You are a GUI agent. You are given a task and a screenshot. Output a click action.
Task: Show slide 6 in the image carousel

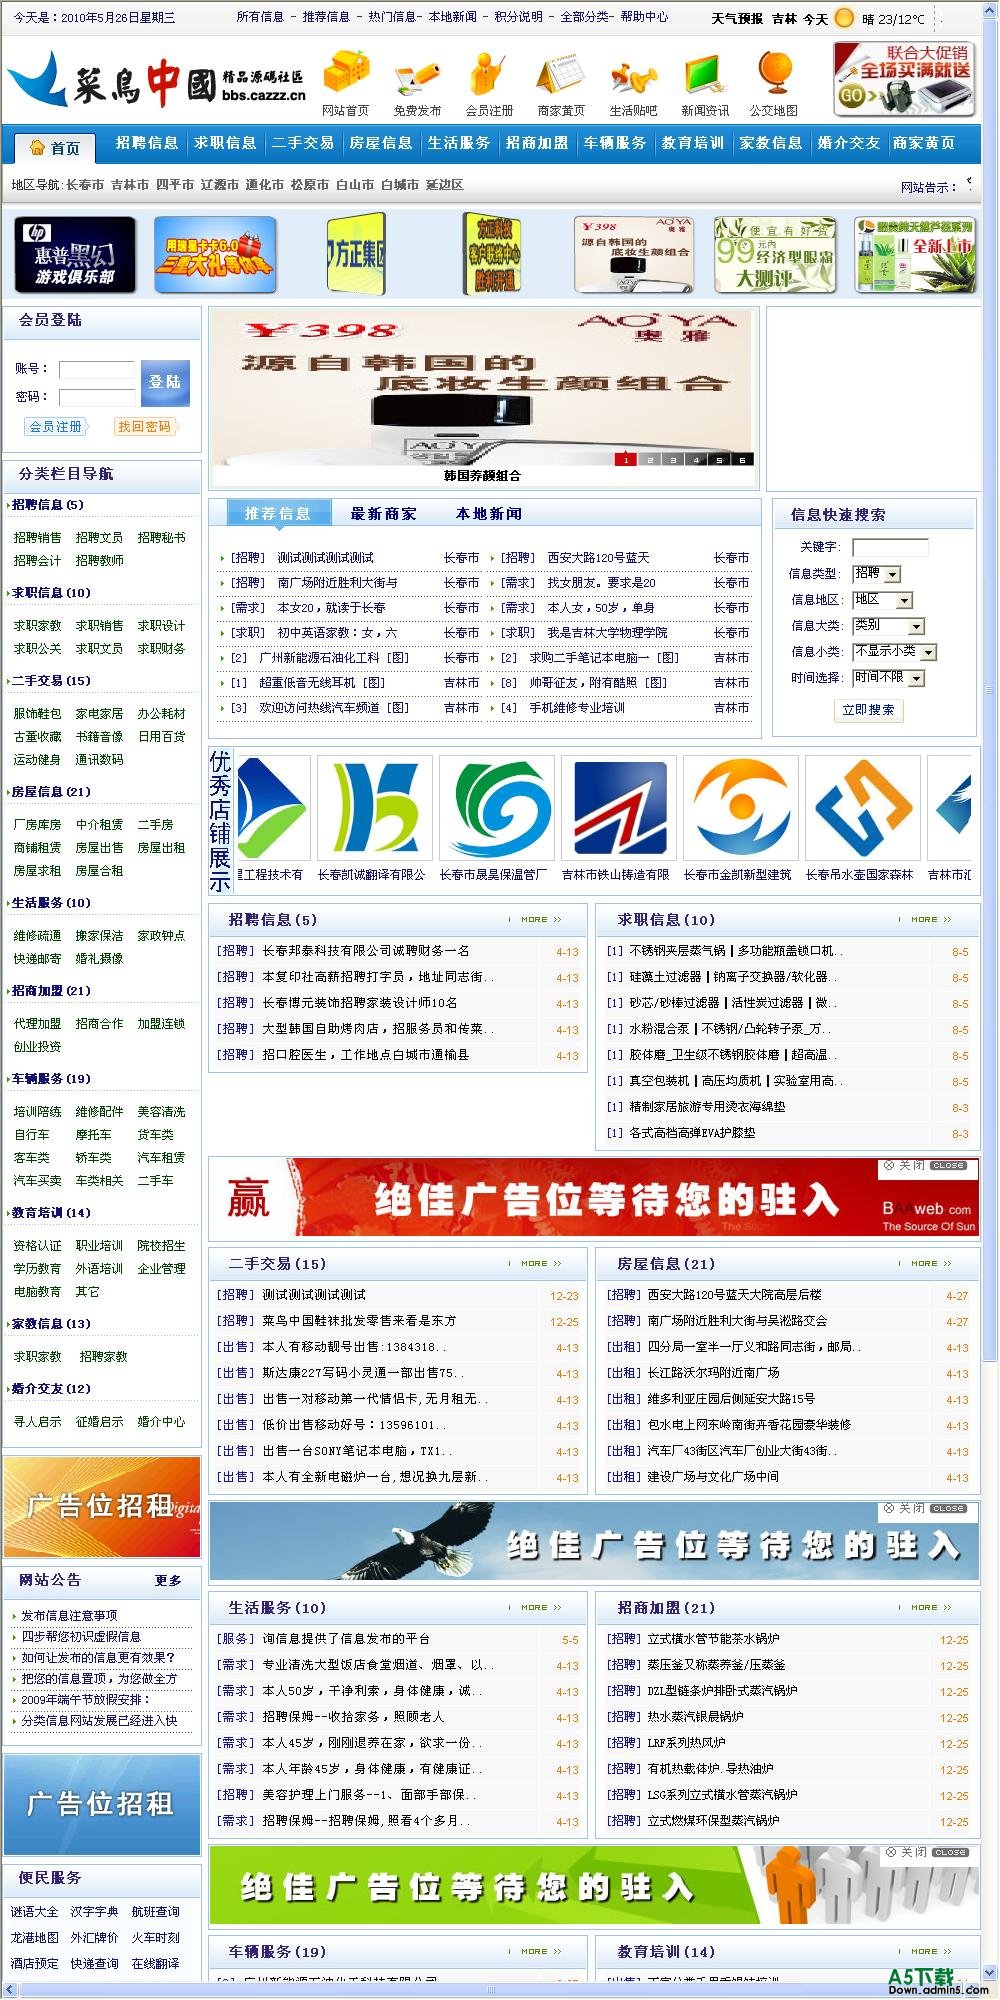[742, 460]
